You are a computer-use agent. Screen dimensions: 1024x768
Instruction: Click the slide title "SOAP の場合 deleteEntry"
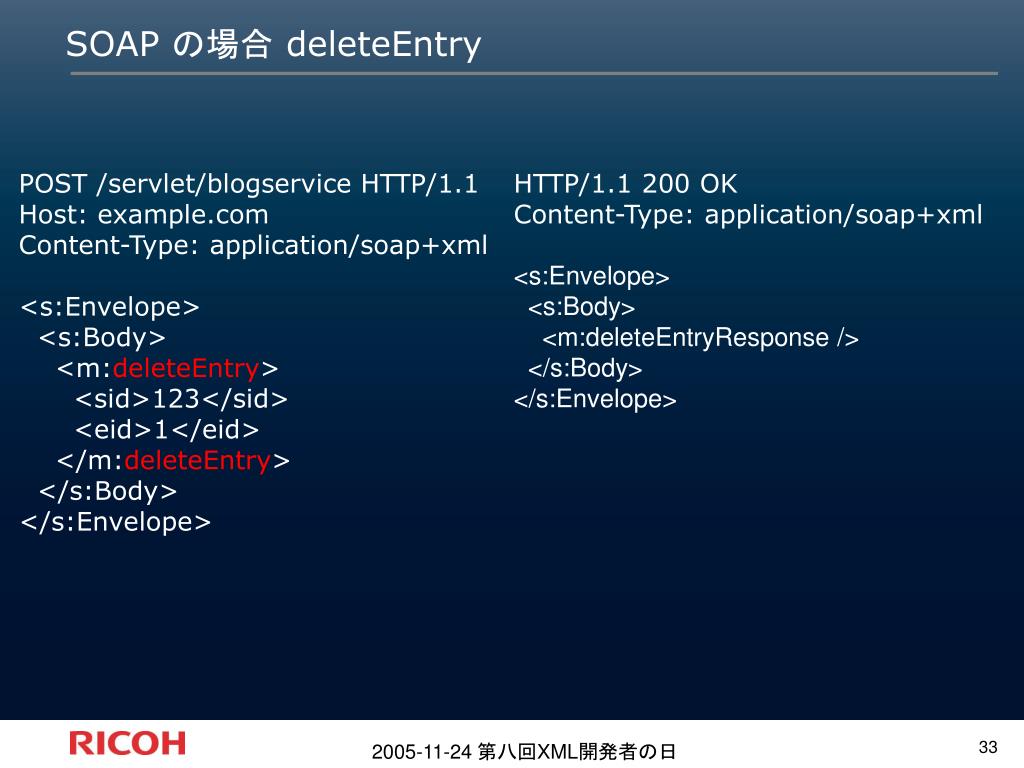point(273,44)
